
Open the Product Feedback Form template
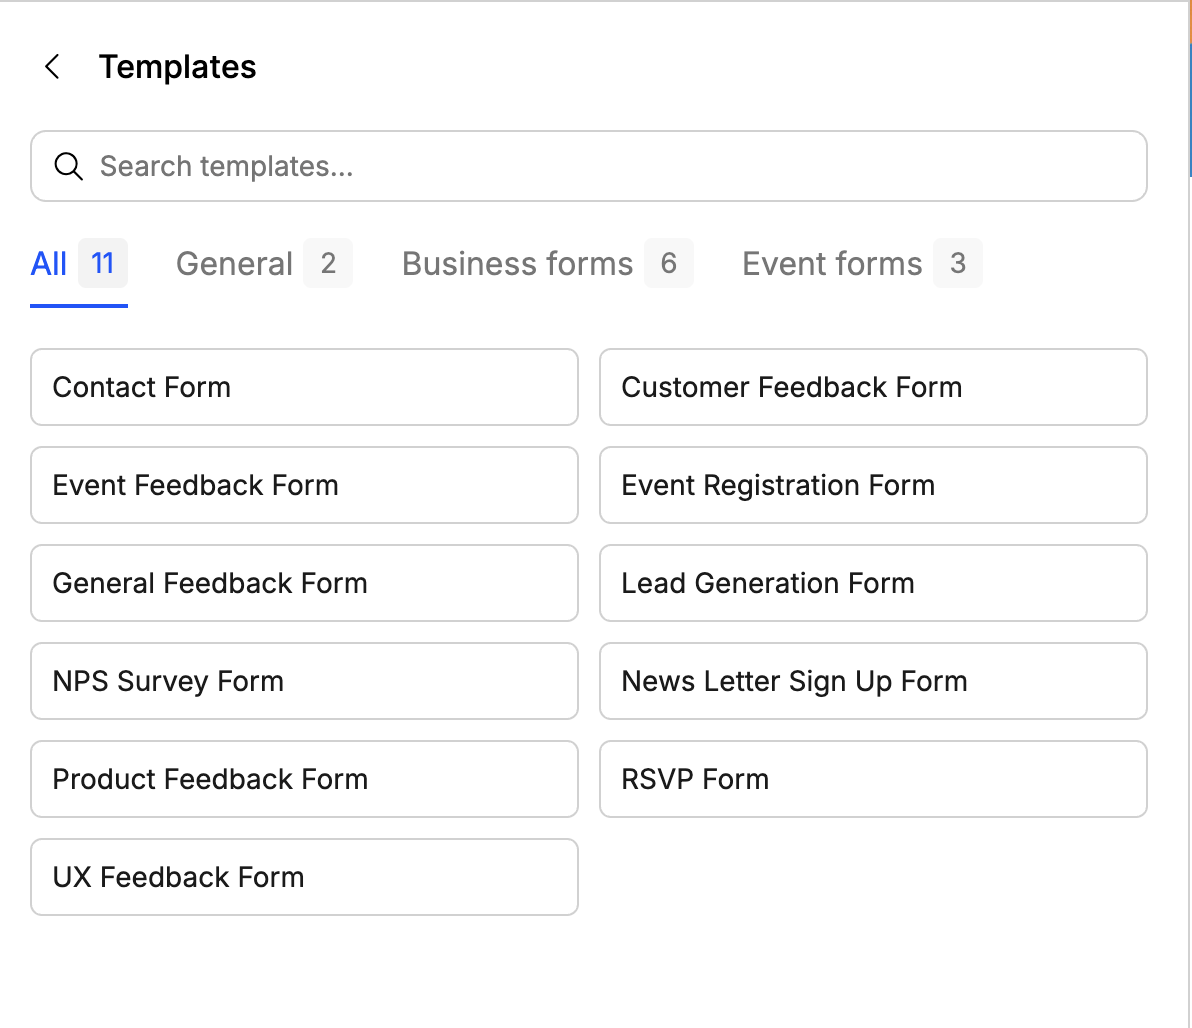click(304, 779)
